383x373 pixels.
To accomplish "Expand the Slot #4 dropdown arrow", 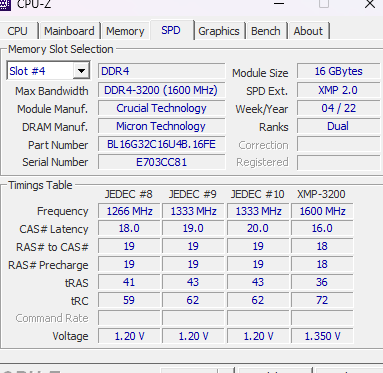I will point(81,71).
